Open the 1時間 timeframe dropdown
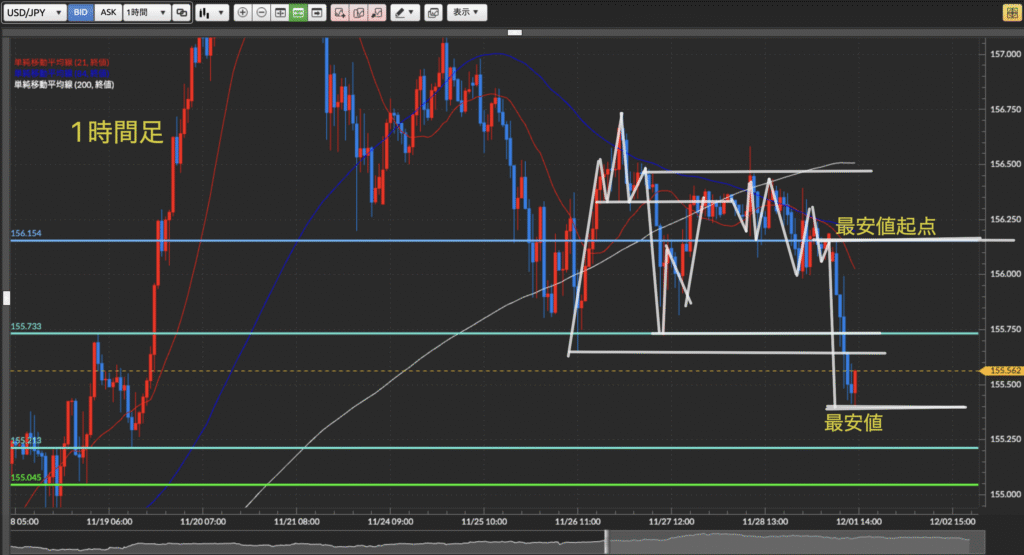1024x555 pixels. [144, 13]
